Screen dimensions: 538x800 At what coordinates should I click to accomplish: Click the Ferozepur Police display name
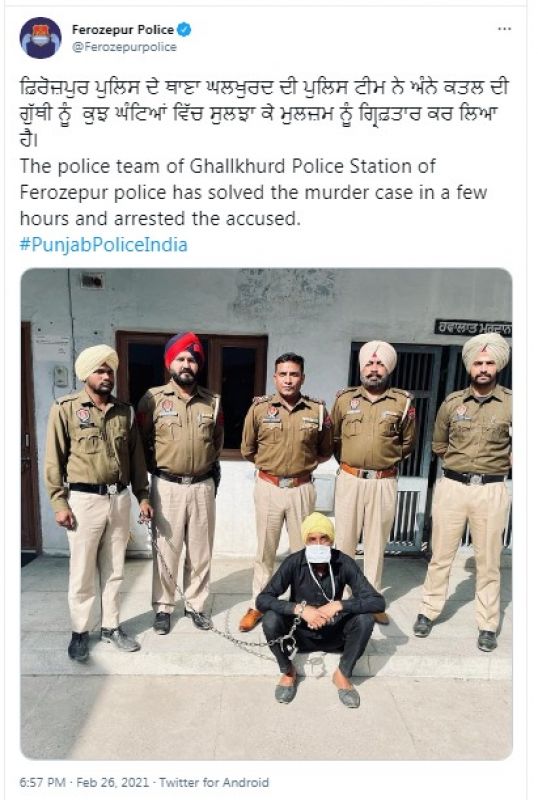click(123, 30)
